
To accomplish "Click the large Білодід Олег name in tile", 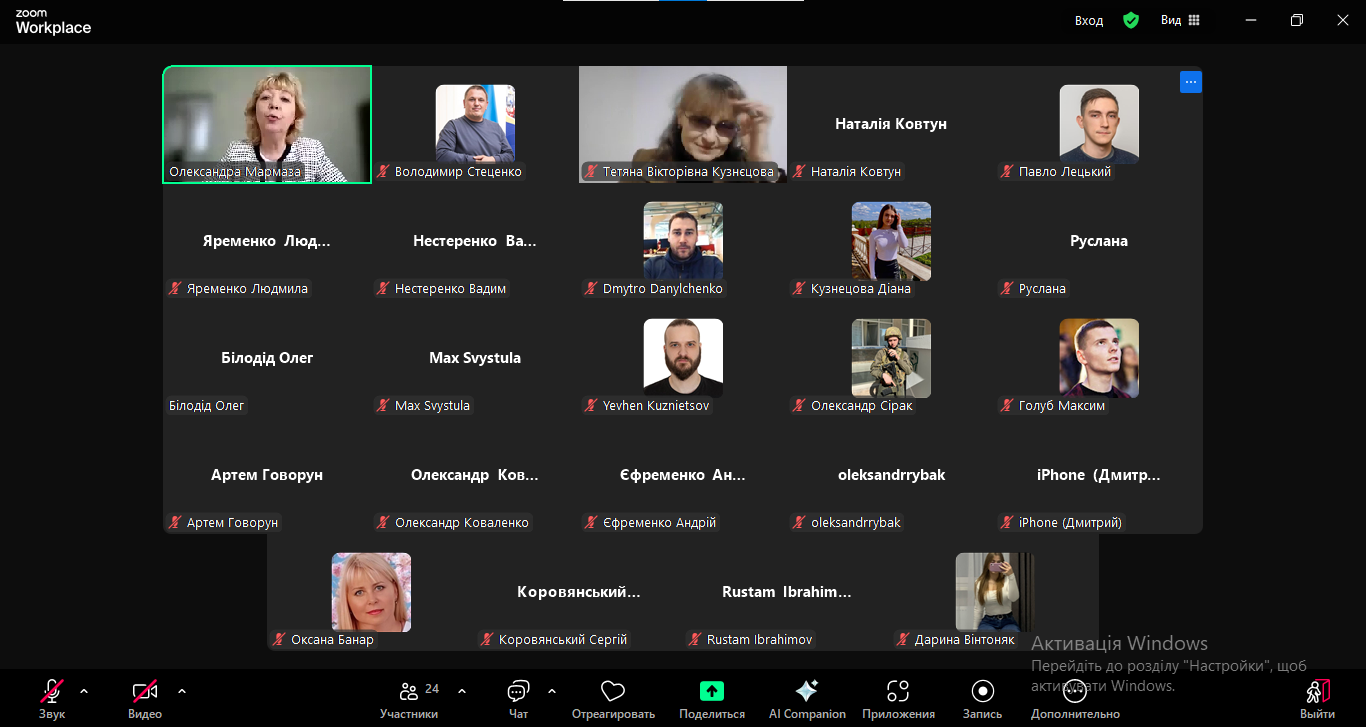I will 267,358.
